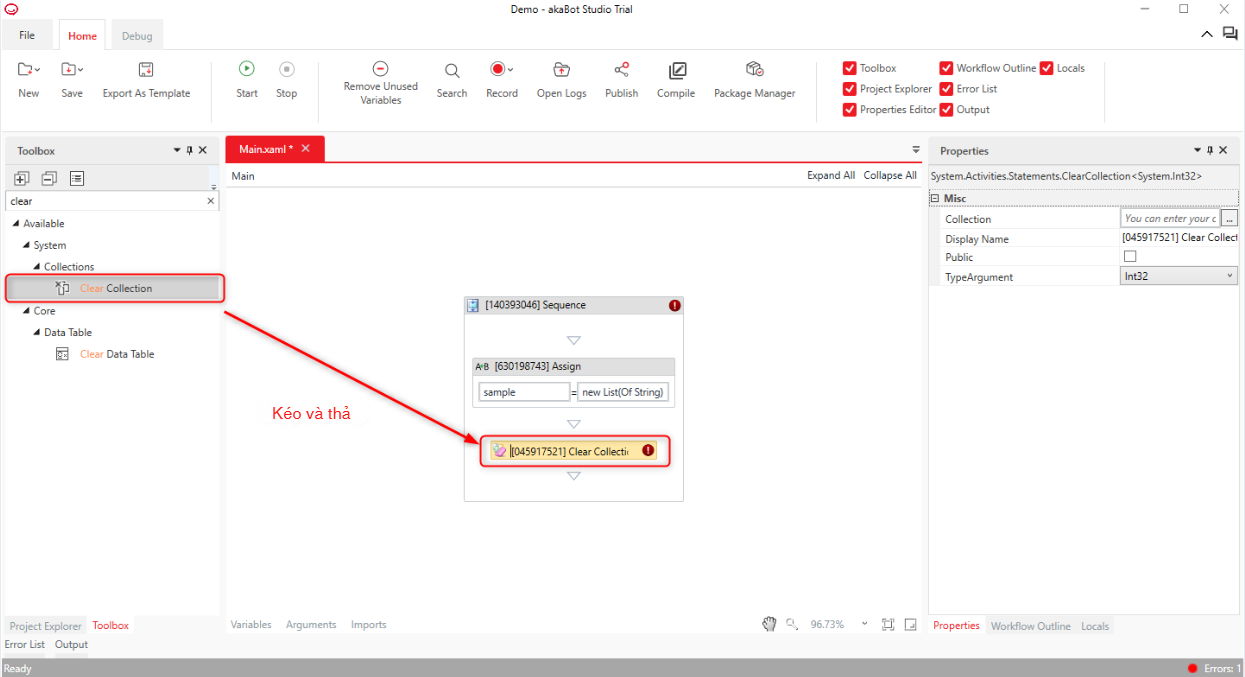This screenshot has width=1245, height=677.
Task: Toggle the Workflow Outline checkbox
Action: (x=946, y=68)
